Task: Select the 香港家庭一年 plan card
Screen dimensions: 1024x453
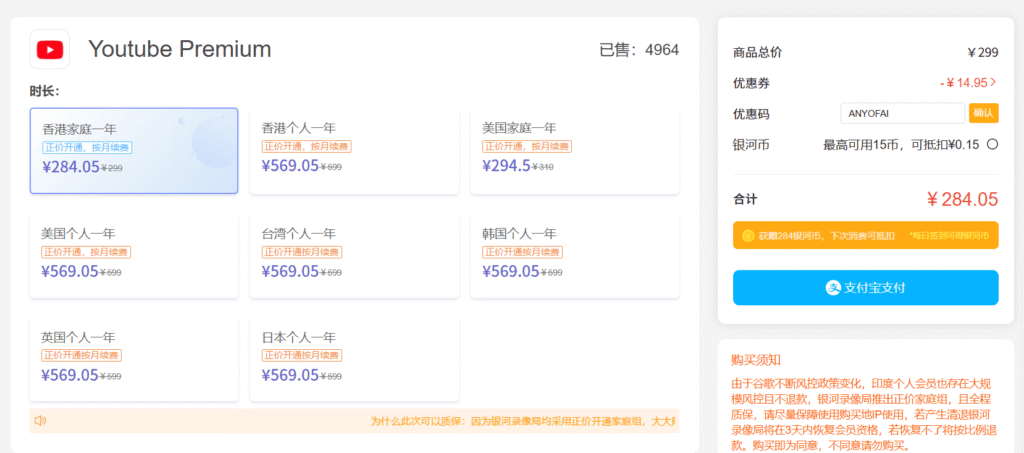Action: coord(134,151)
